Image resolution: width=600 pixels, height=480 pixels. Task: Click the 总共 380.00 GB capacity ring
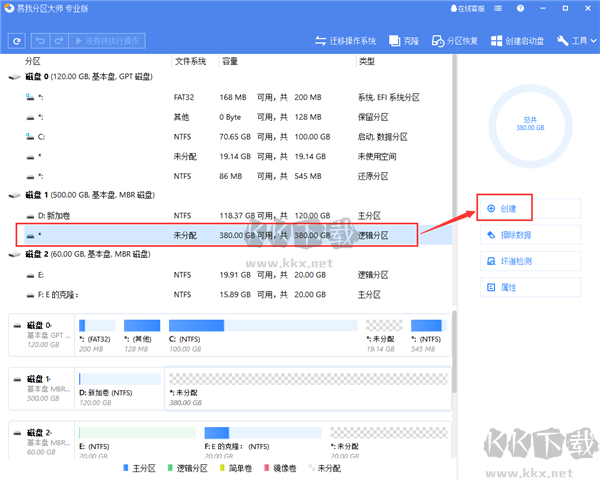click(x=530, y=126)
